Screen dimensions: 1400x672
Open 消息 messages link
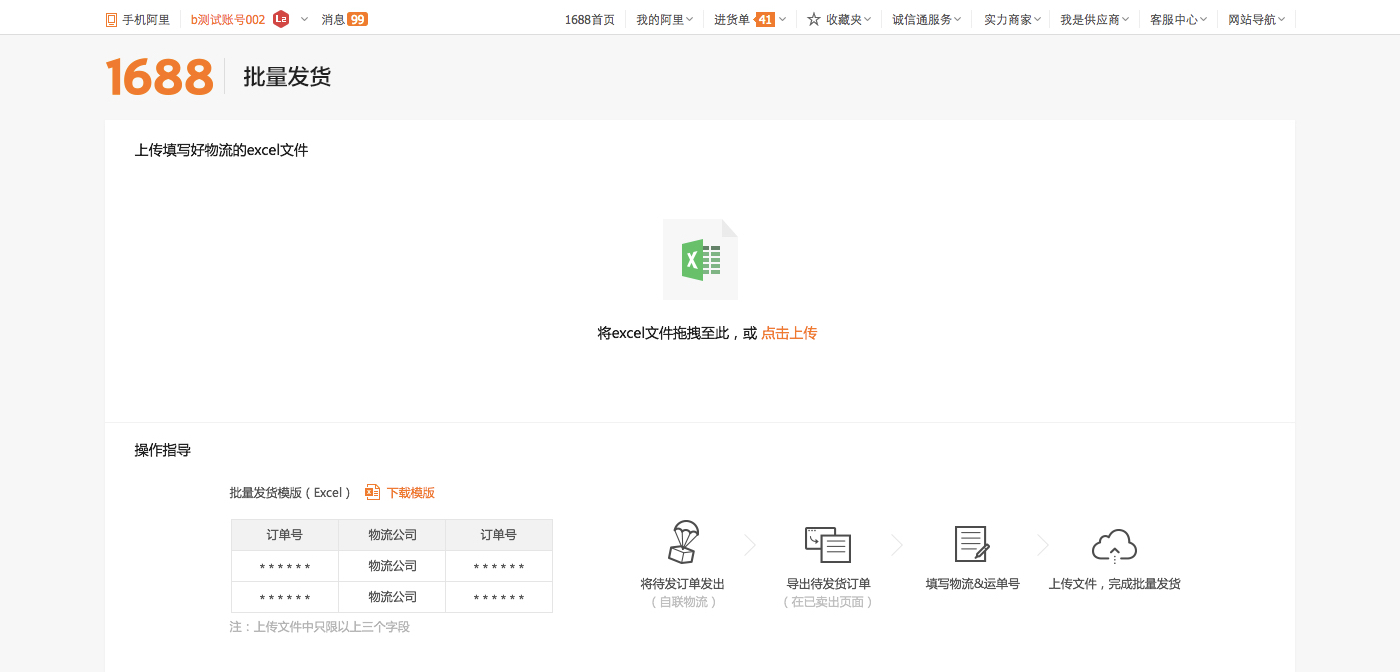333,19
